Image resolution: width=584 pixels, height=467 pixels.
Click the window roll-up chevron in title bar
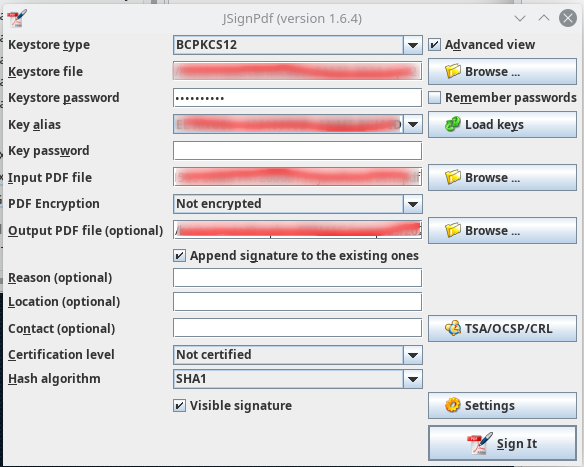pyautogui.click(x=544, y=18)
